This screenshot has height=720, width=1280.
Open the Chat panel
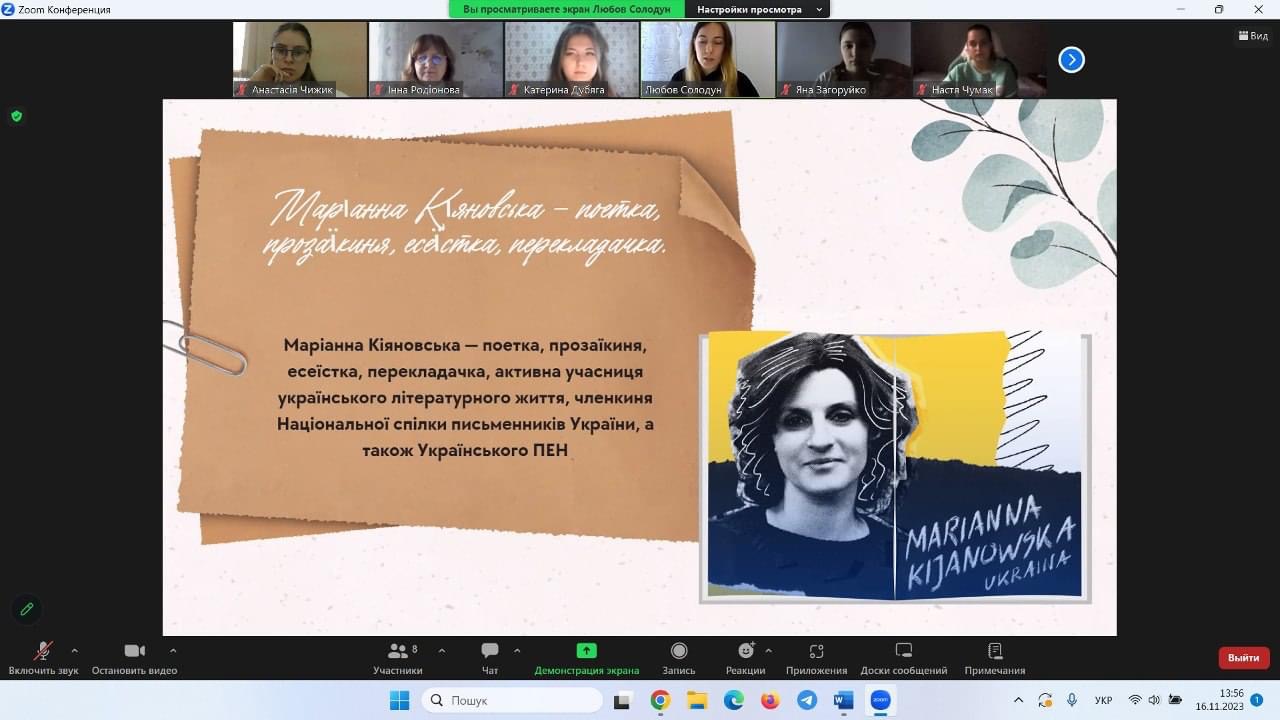490,658
